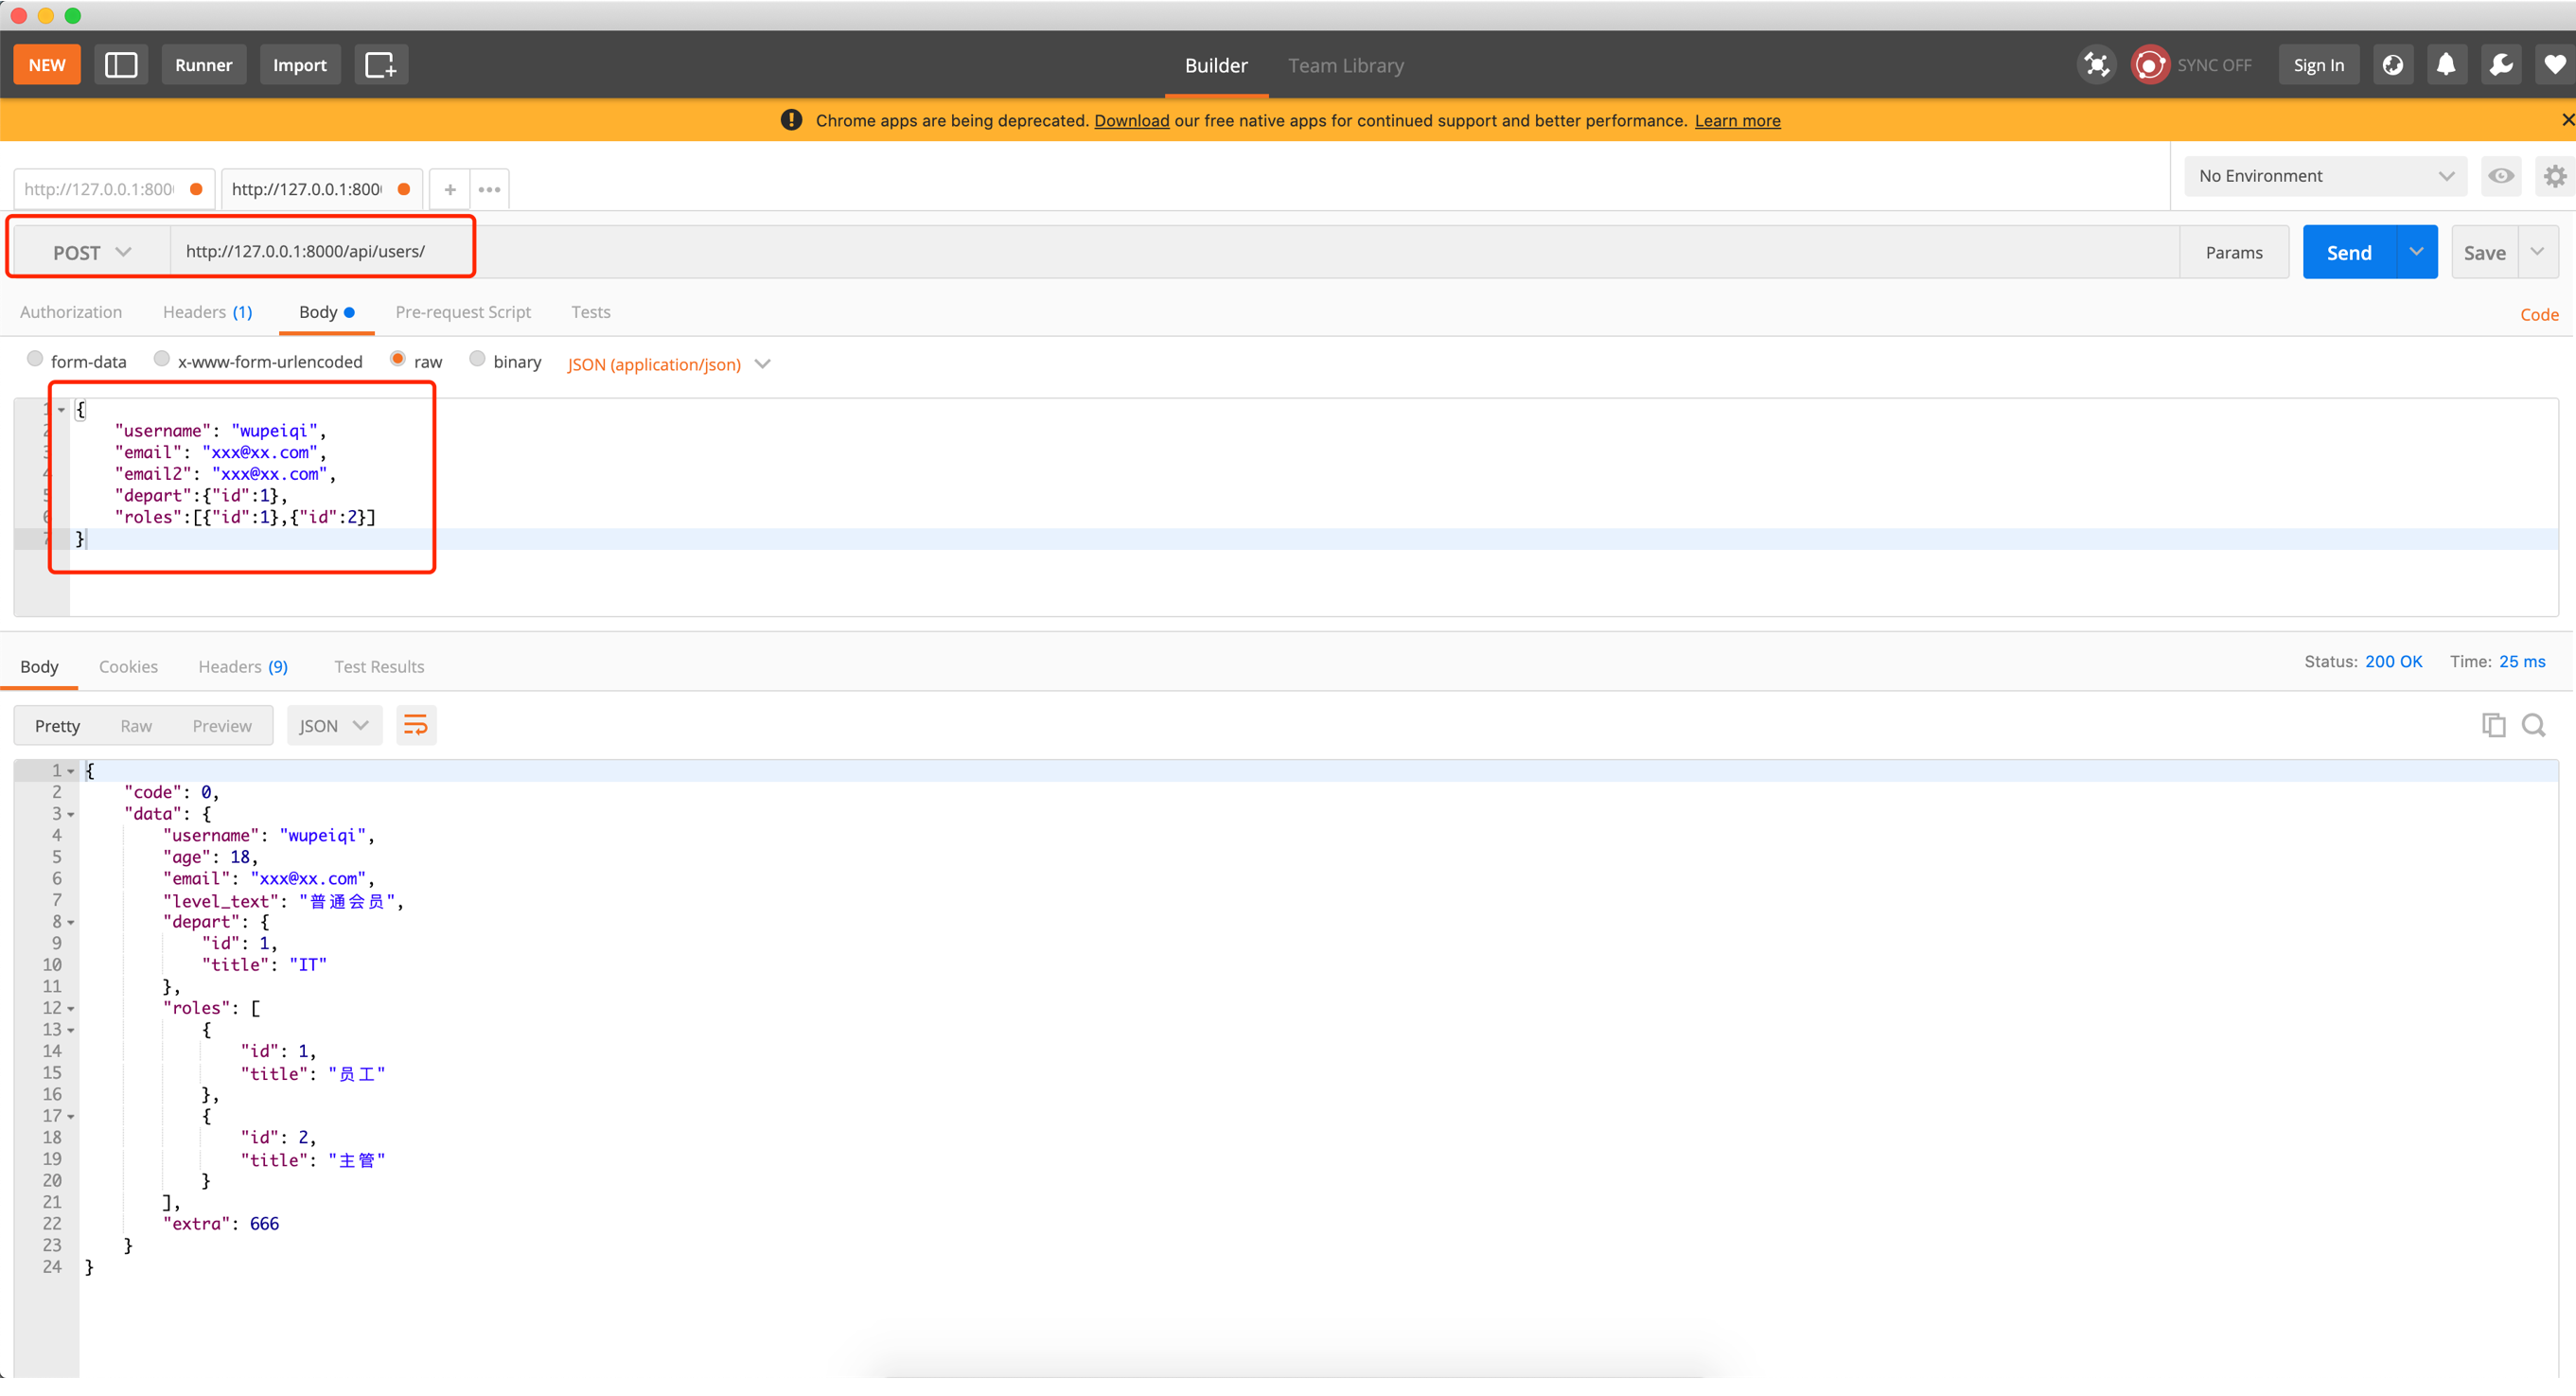This screenshot has height=1396, width=2576.
Task: Click the blue Send button
Action: click(2348, 253)
